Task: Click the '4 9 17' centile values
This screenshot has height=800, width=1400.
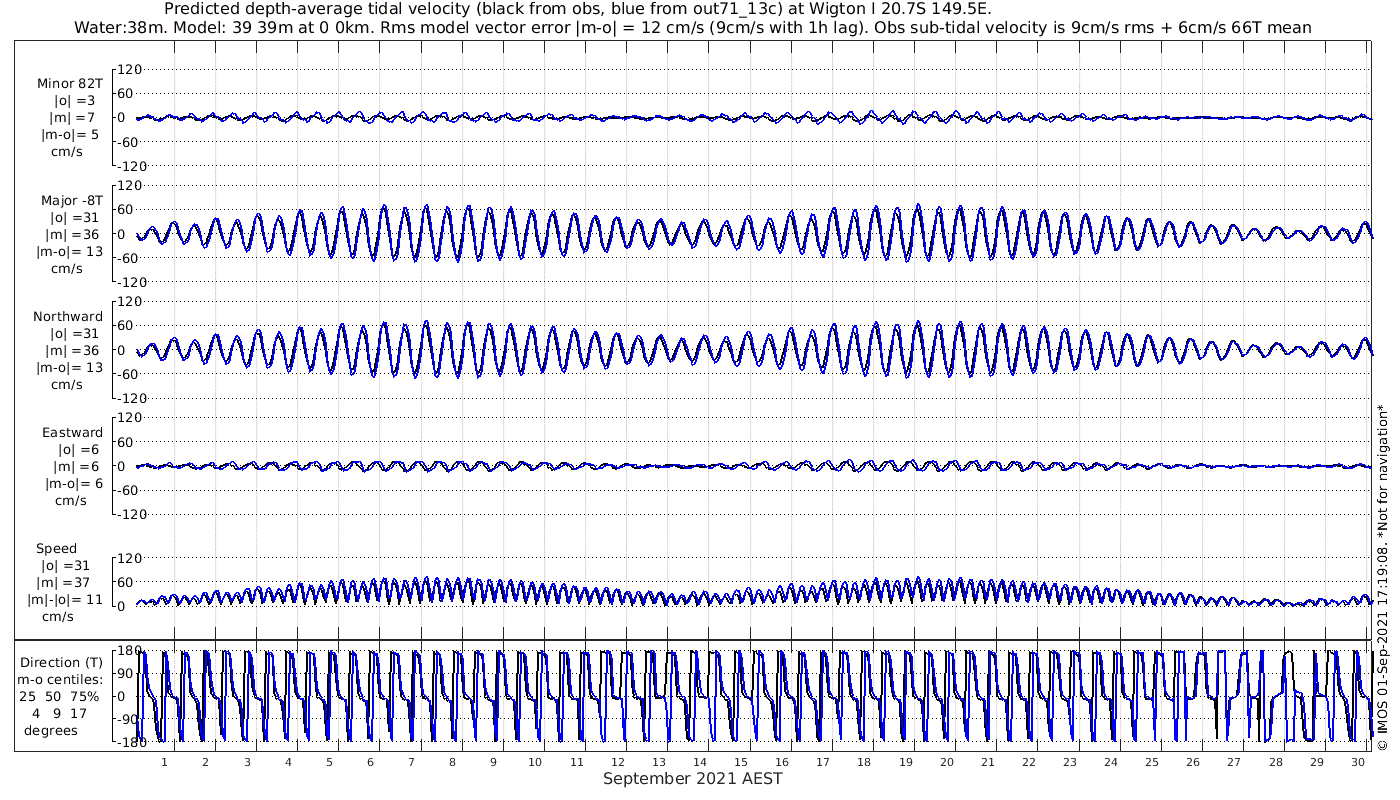Action: click(x=61, y=713)
